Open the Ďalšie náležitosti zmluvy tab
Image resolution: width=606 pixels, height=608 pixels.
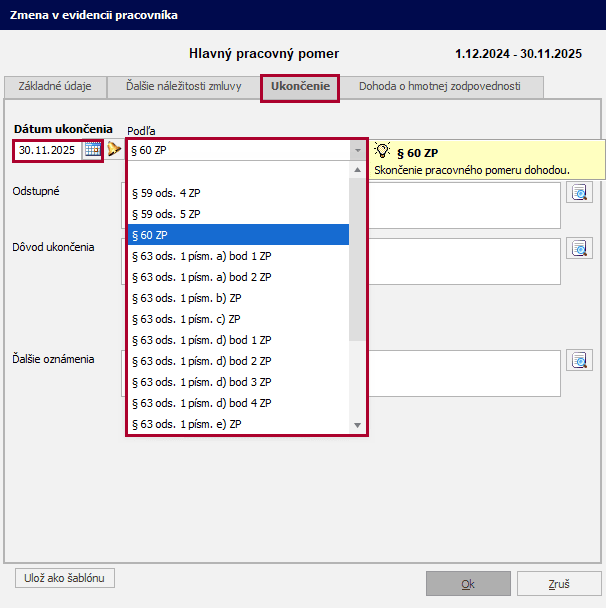(x=183, y=86)
